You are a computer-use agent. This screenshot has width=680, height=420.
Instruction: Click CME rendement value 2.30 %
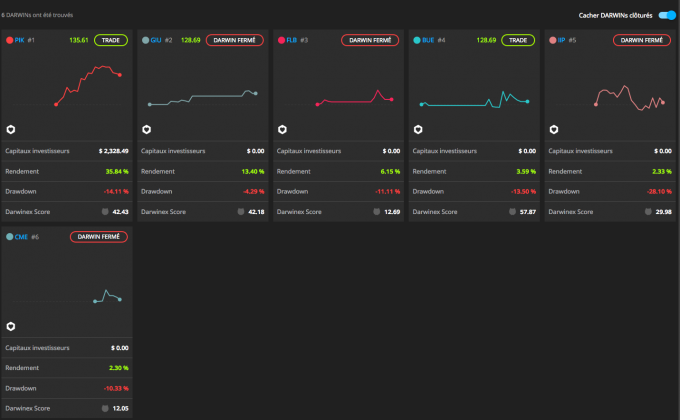(x=119, y=368)
